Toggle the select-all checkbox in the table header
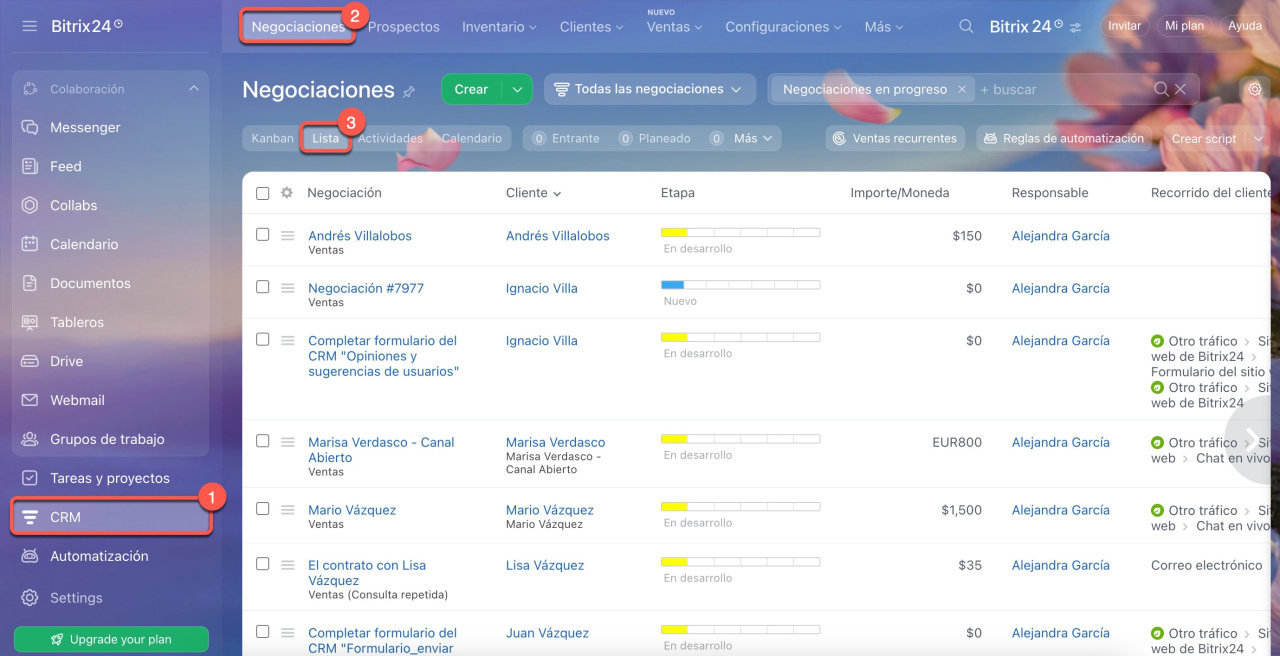Image resolution: width=1280 pixels, height=656 pixels. pyautogui.click(x=262, y=193)
